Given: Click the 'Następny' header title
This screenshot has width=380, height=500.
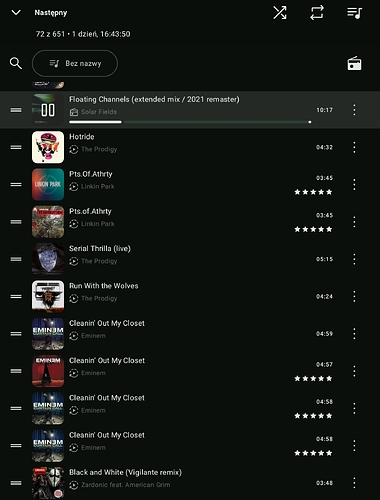Looking at the screenshot, I should [x=51, y=13].
